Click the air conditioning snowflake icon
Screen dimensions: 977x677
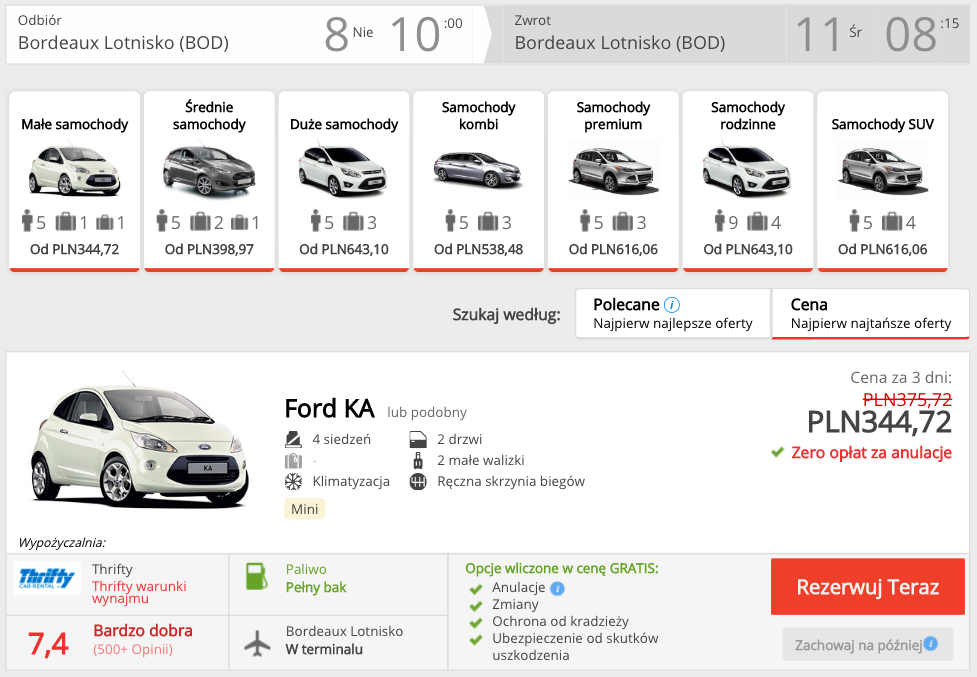click(293, 482)
